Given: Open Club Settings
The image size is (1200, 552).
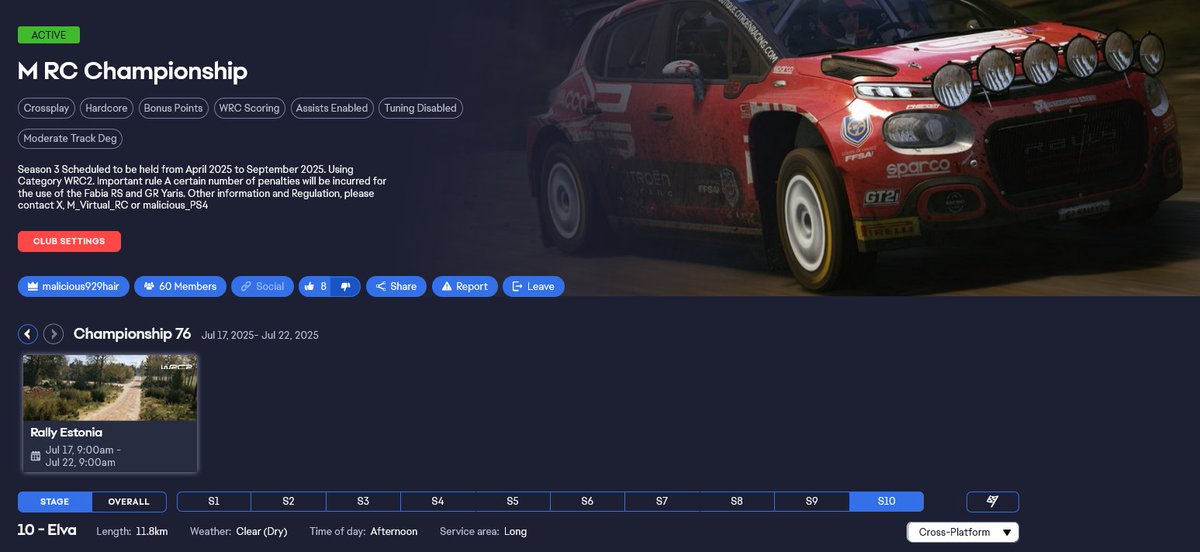Looking at the screenshot, I should pyautogui.click(x=69, y=241).
